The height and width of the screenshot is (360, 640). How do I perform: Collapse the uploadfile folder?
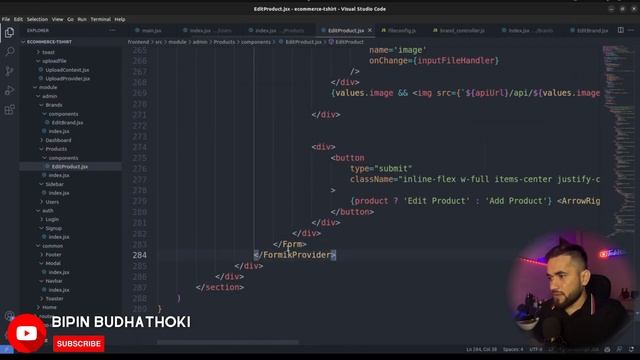point(54,61)
